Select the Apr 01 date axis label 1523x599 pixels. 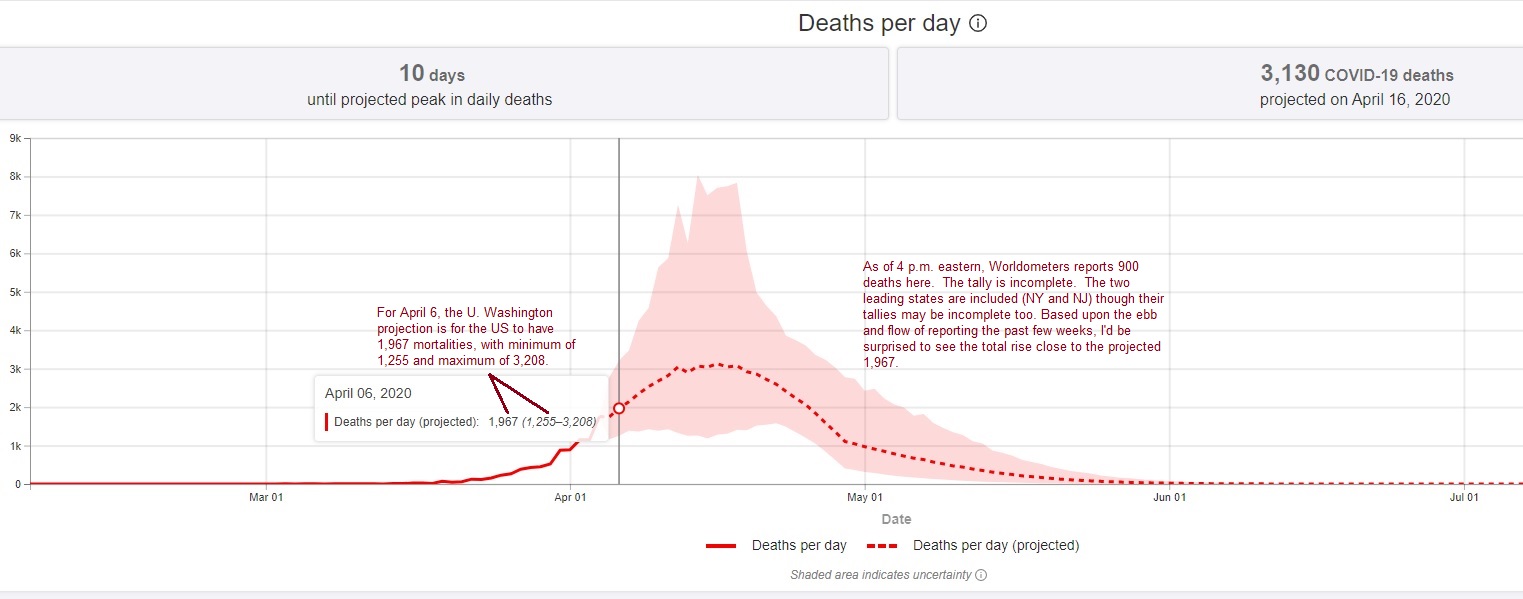tap(570, 496)
